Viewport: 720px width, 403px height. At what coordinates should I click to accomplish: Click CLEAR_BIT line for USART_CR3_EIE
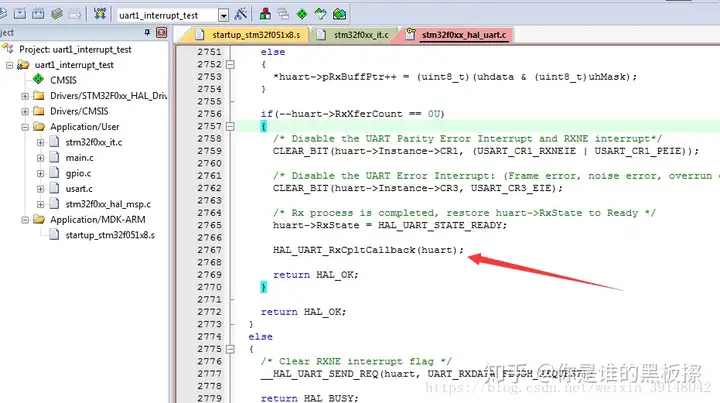click(x=417, y=188)
